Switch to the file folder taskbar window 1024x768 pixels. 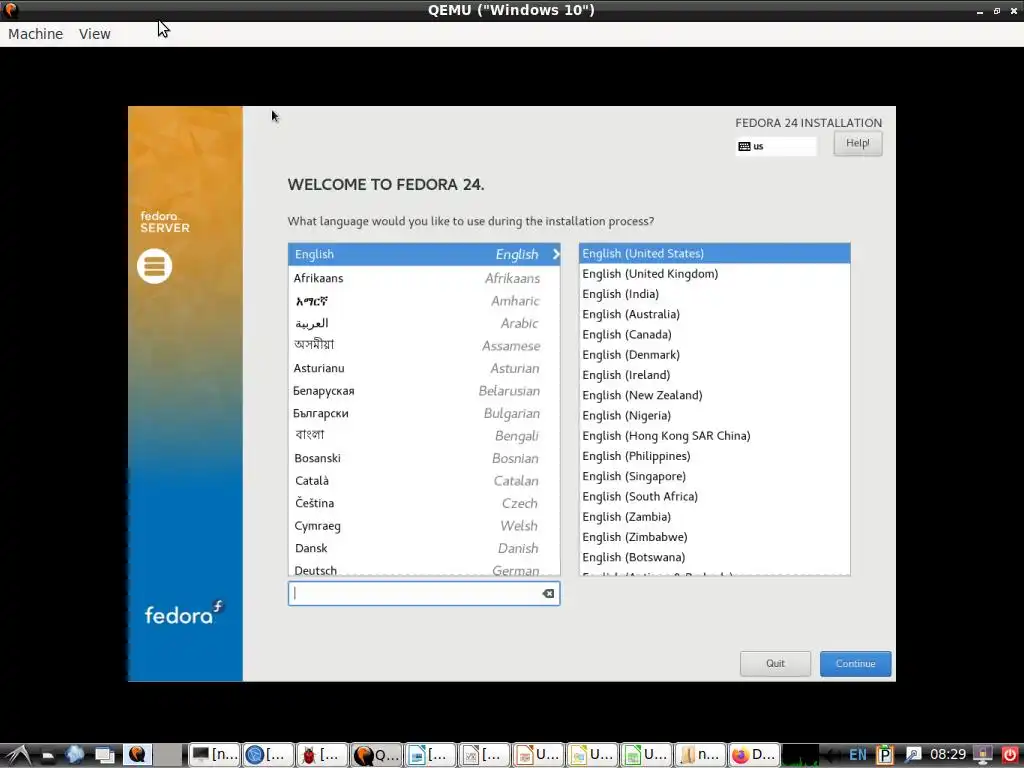(x=700, y=755)
